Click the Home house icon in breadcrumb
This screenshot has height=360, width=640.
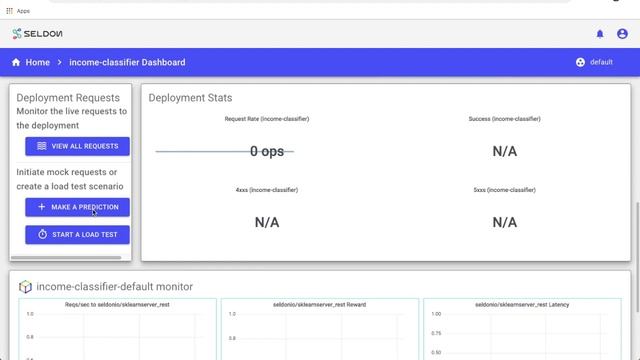point(16,62)
